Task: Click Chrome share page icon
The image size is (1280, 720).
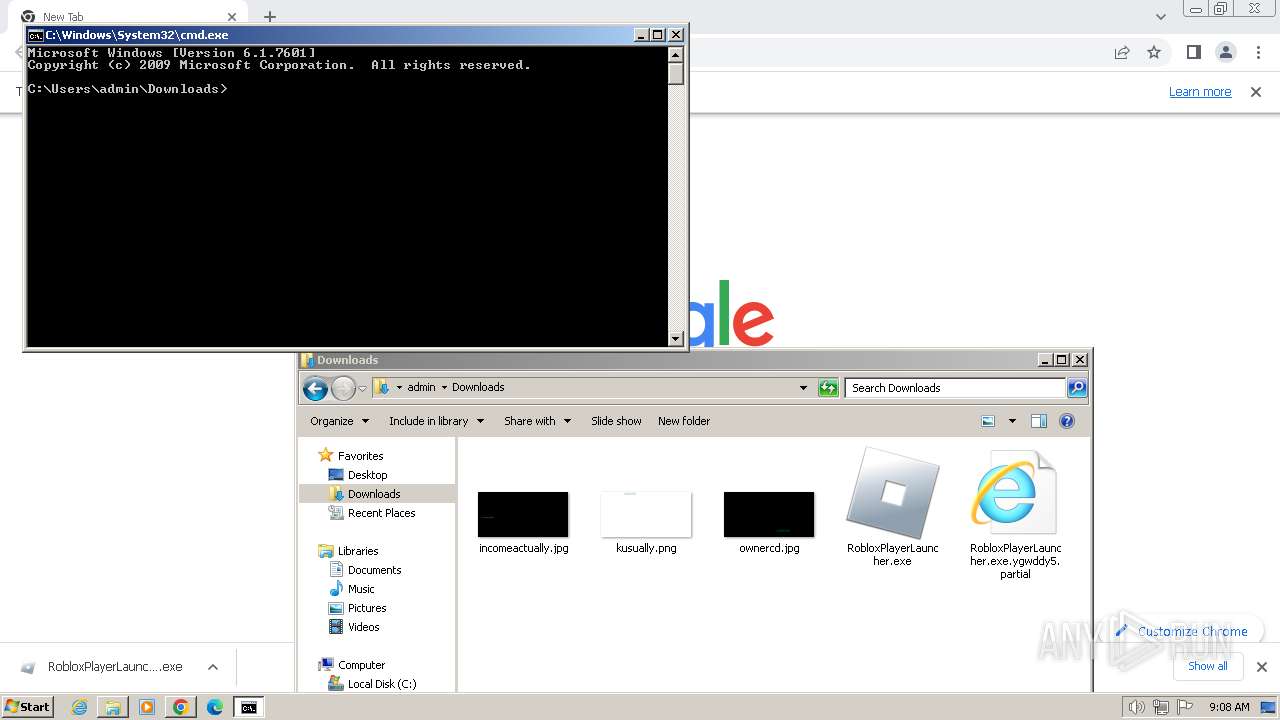Action: point(1122,52)
